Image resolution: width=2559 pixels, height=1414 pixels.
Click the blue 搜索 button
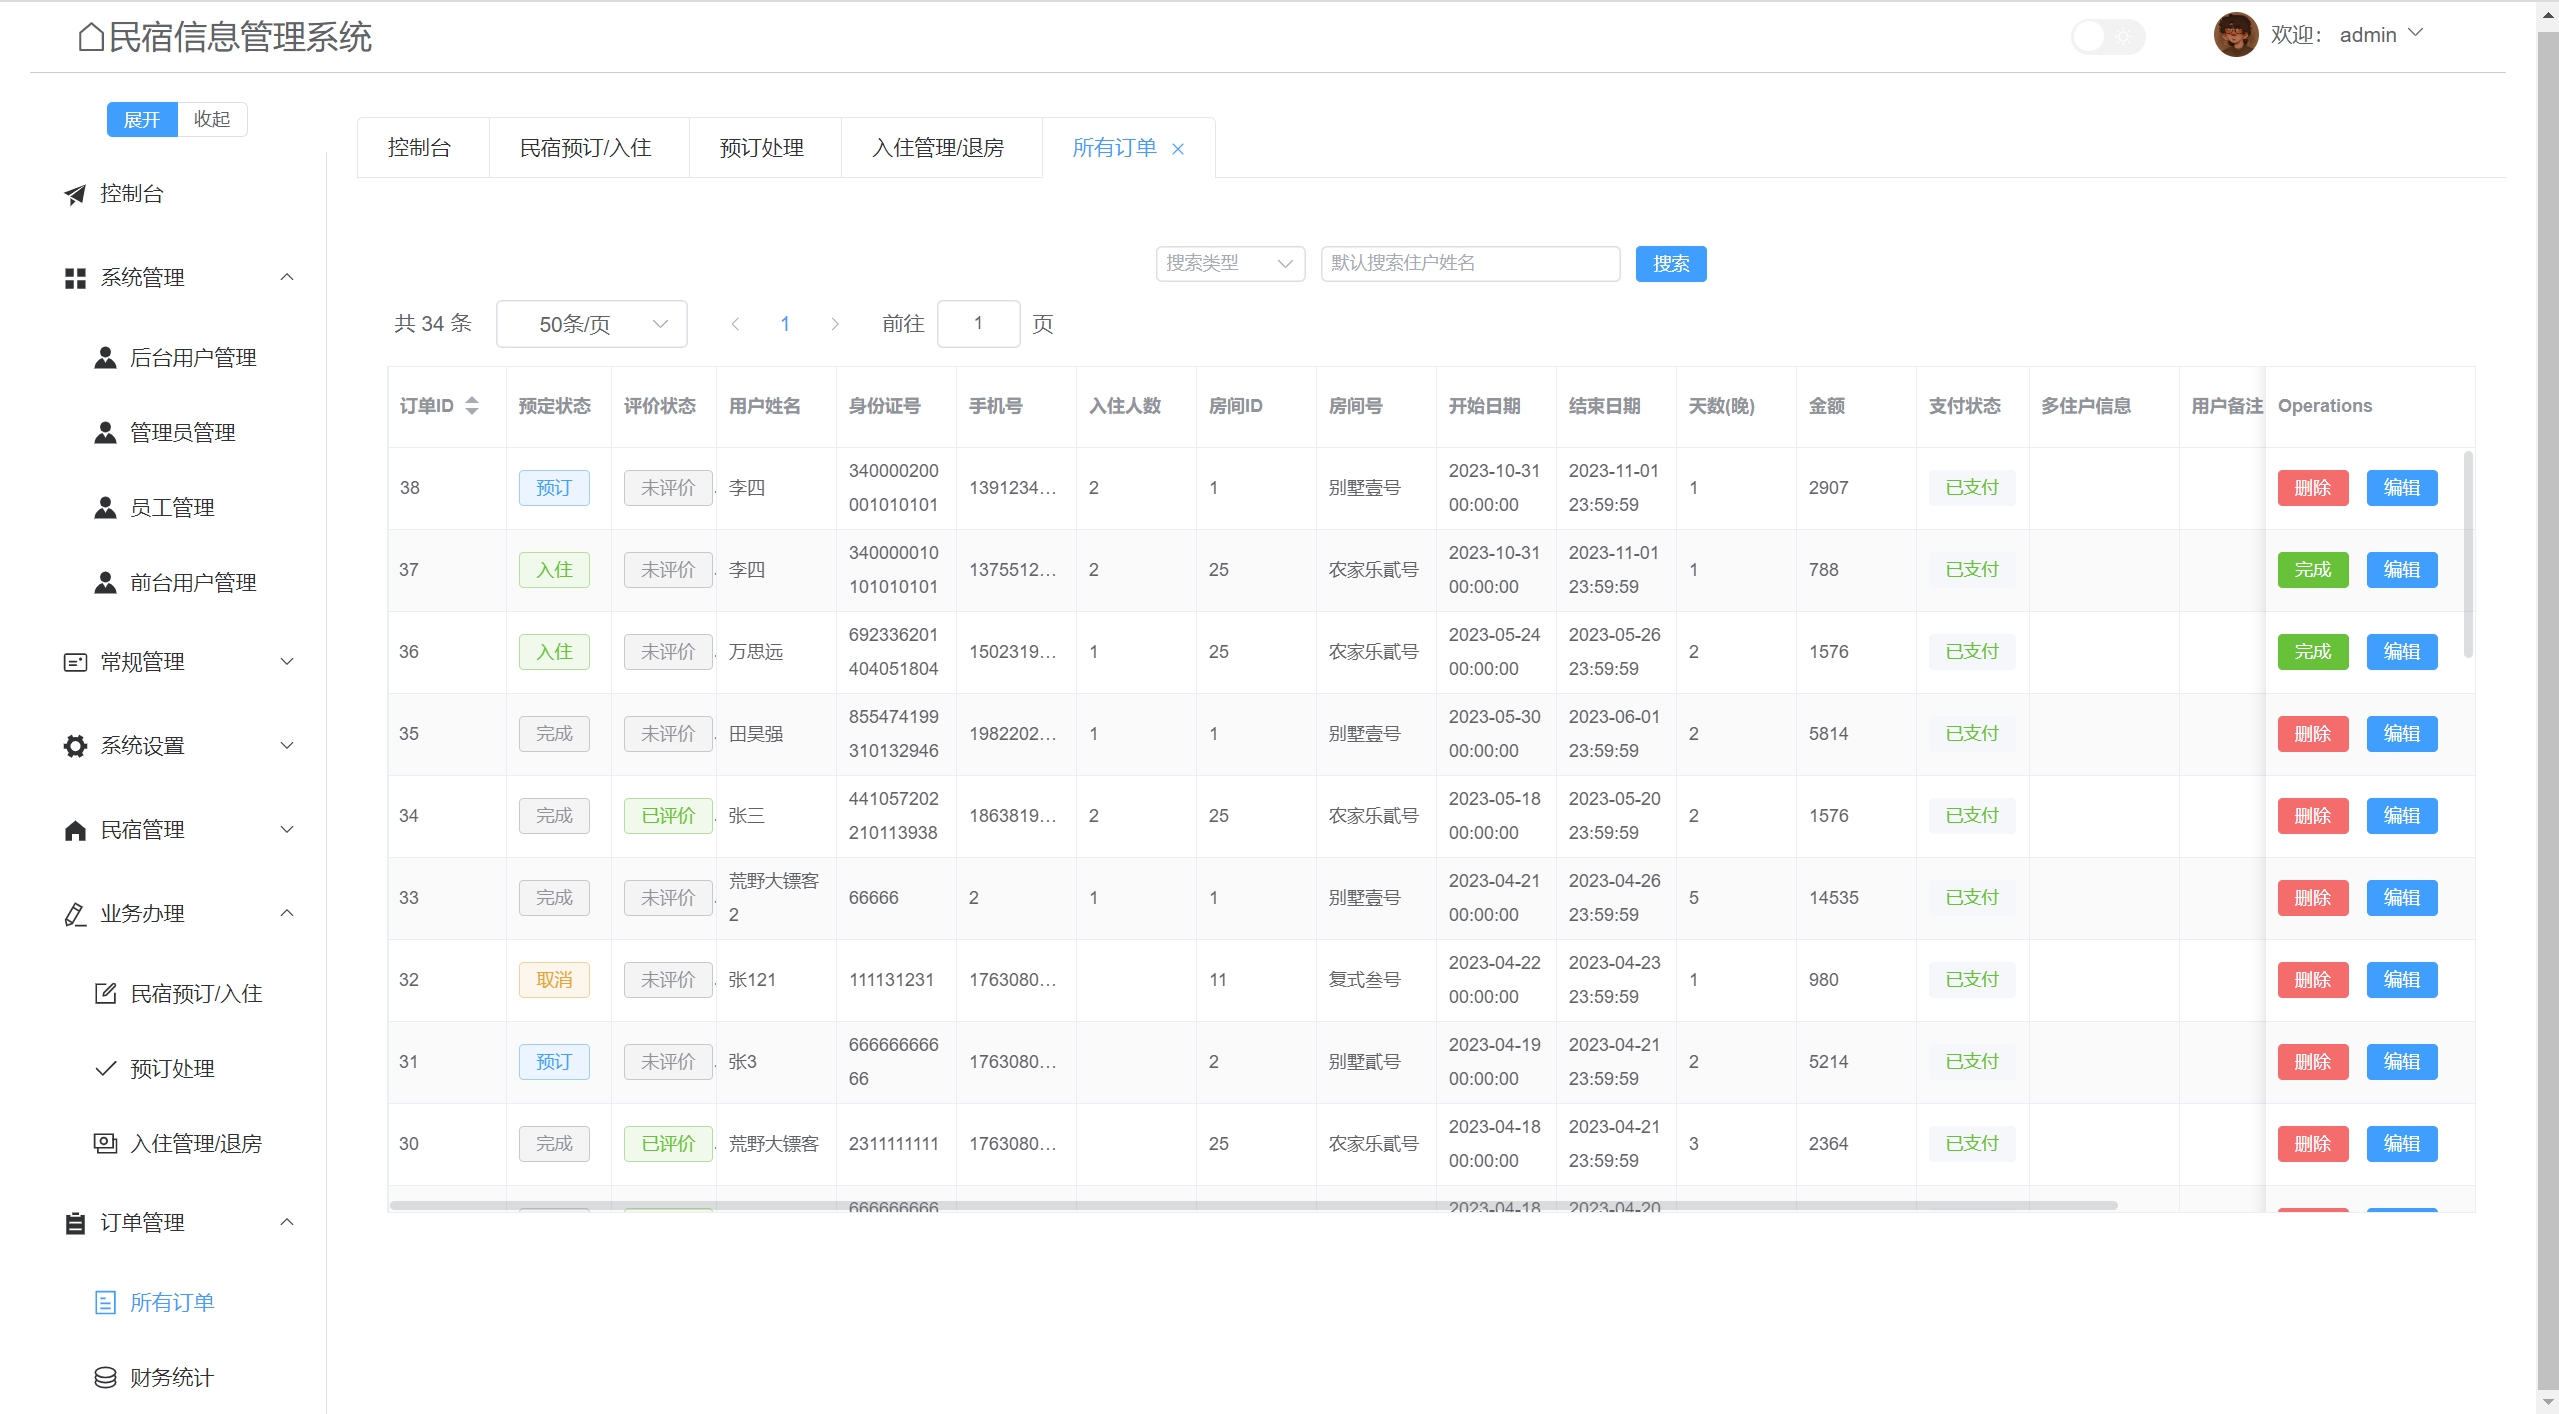1670,263
